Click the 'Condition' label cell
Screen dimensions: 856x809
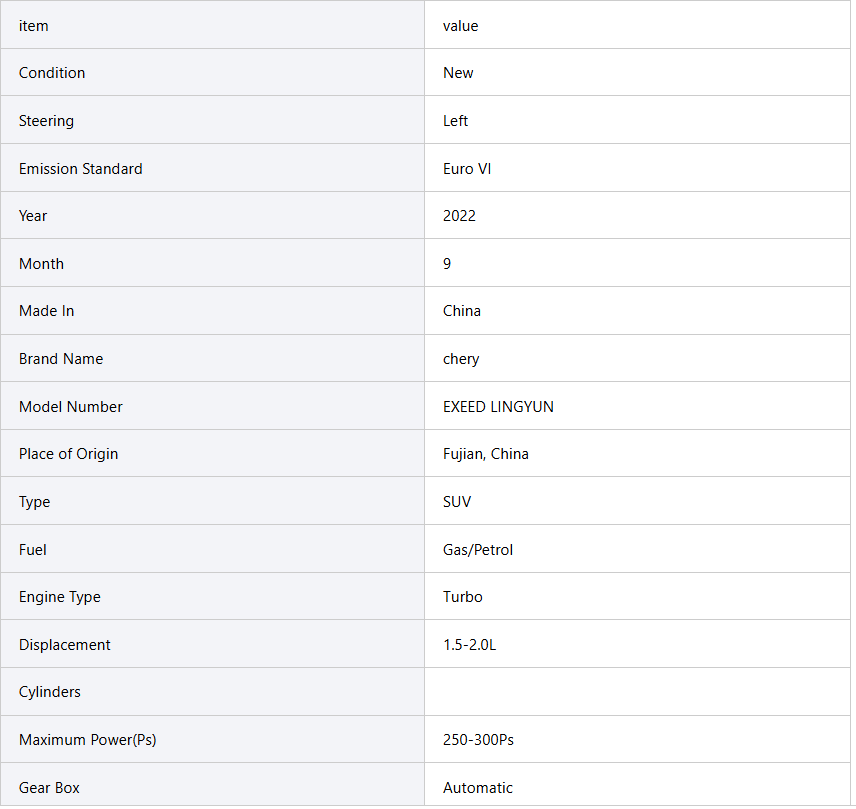52,73
